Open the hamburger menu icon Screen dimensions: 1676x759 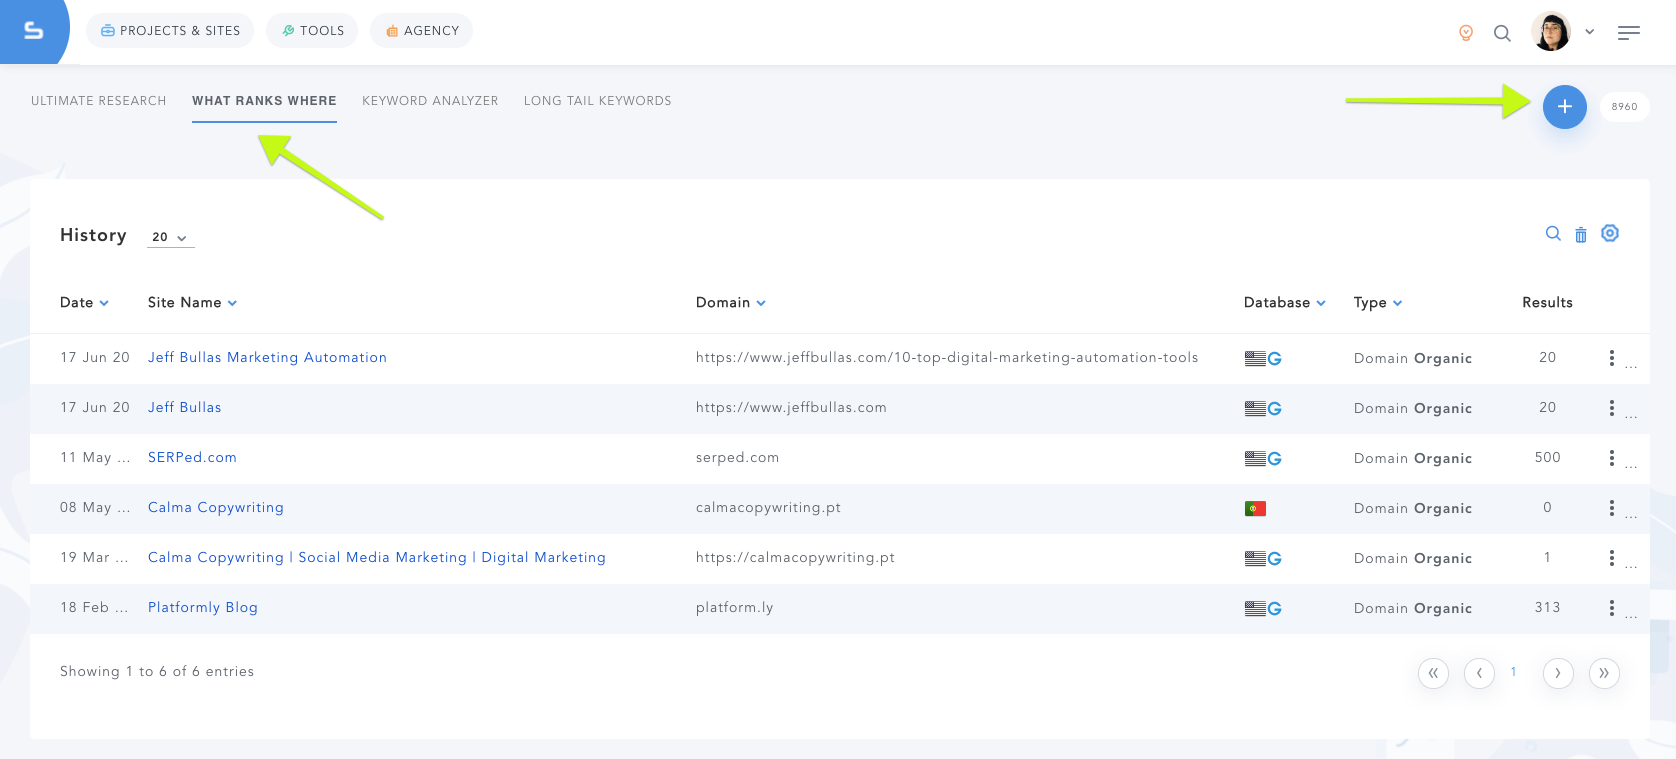click(1629, 33)
